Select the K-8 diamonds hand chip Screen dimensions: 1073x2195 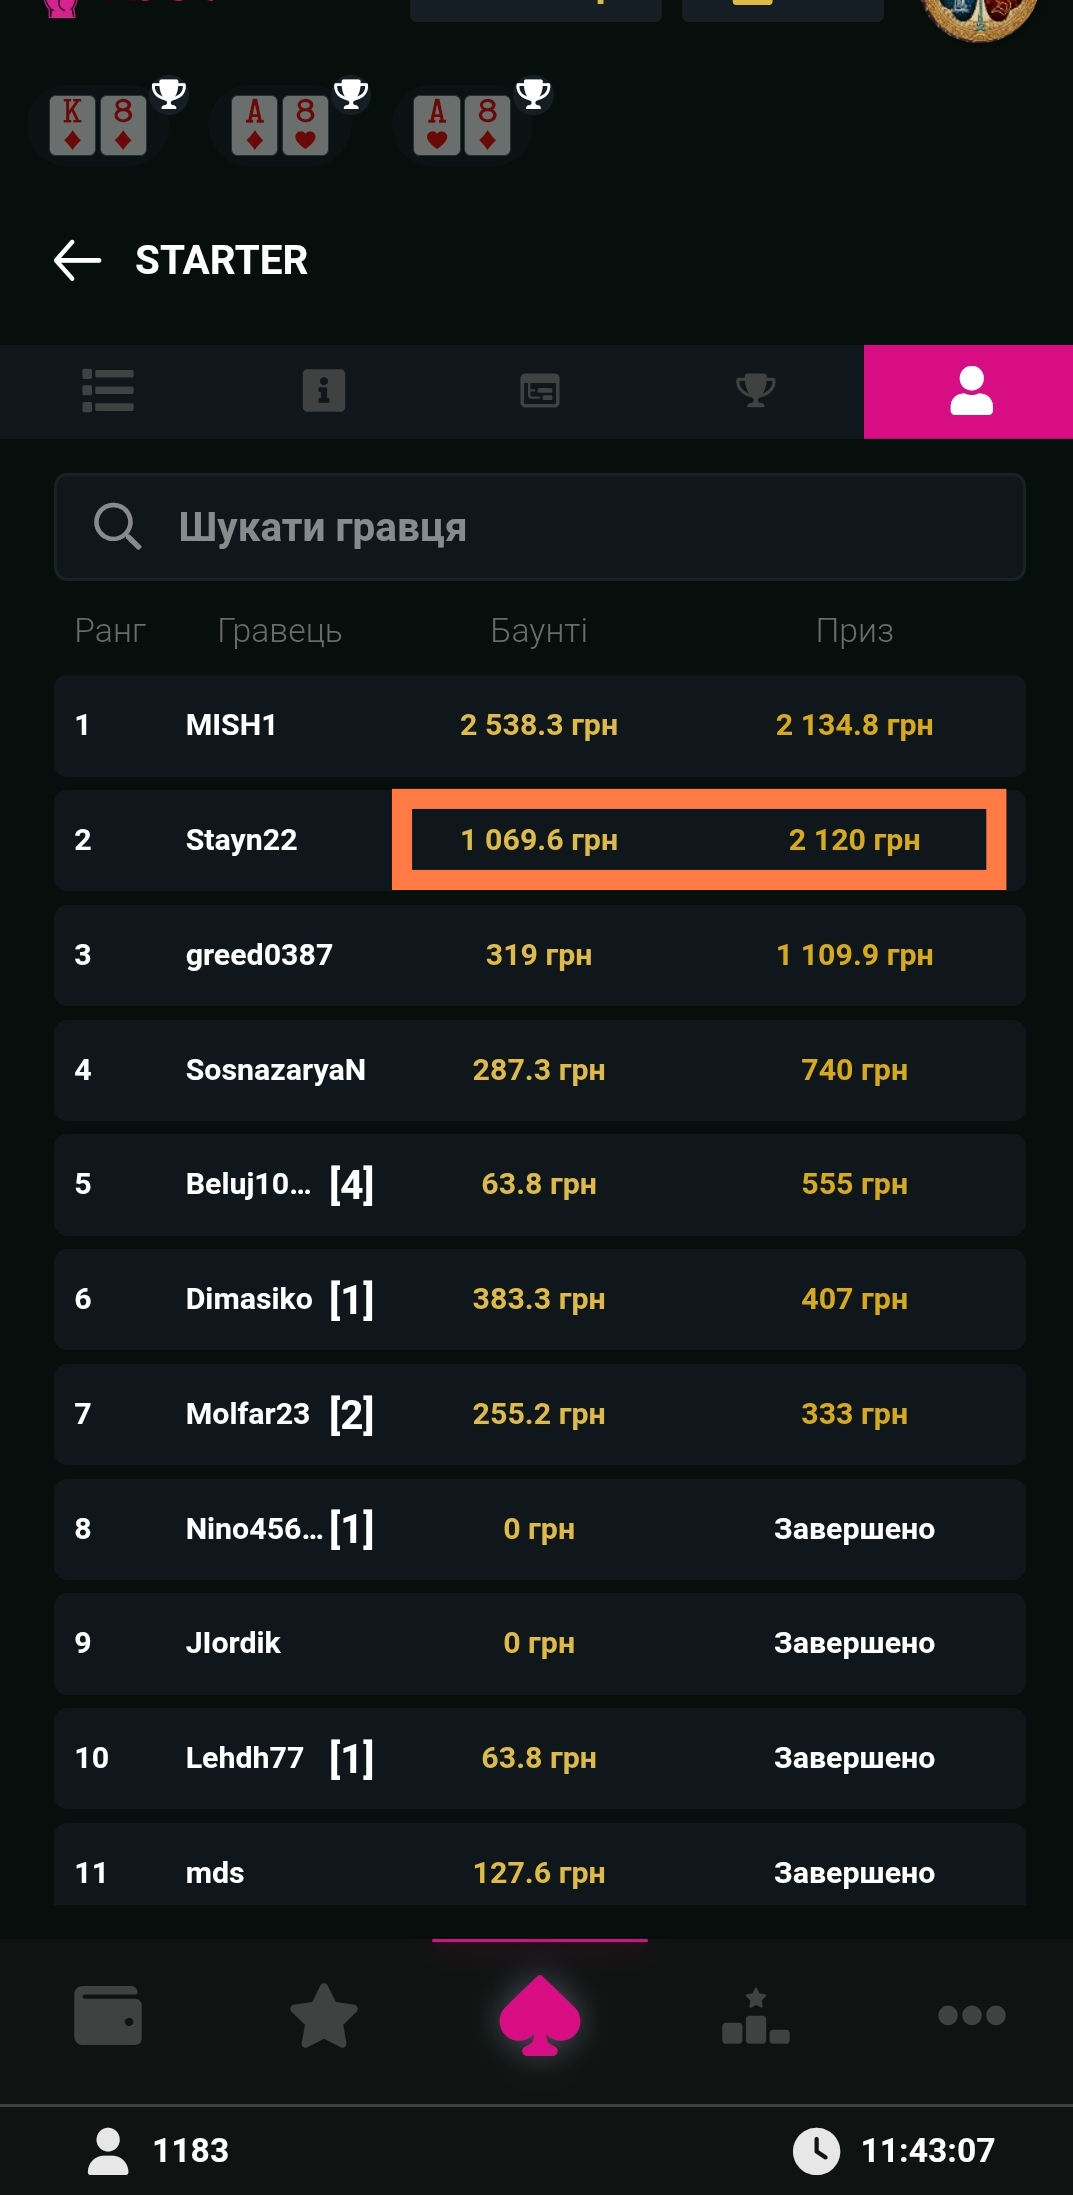point(98,125)
